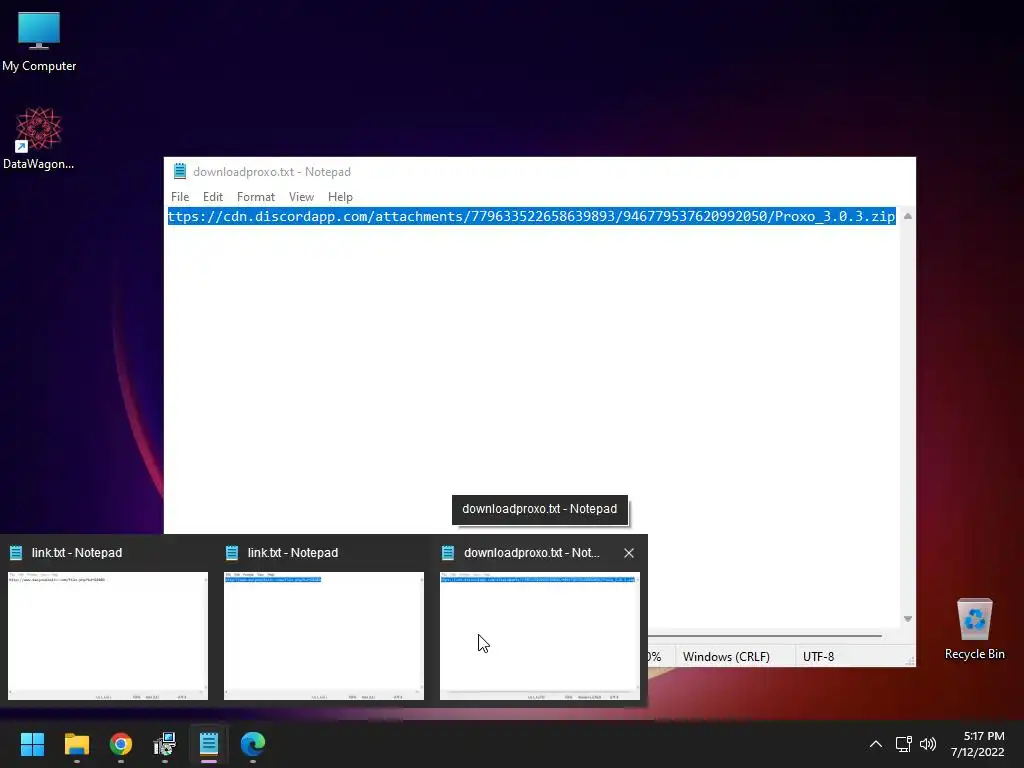Click the middle link.txt preview title label

293,552
